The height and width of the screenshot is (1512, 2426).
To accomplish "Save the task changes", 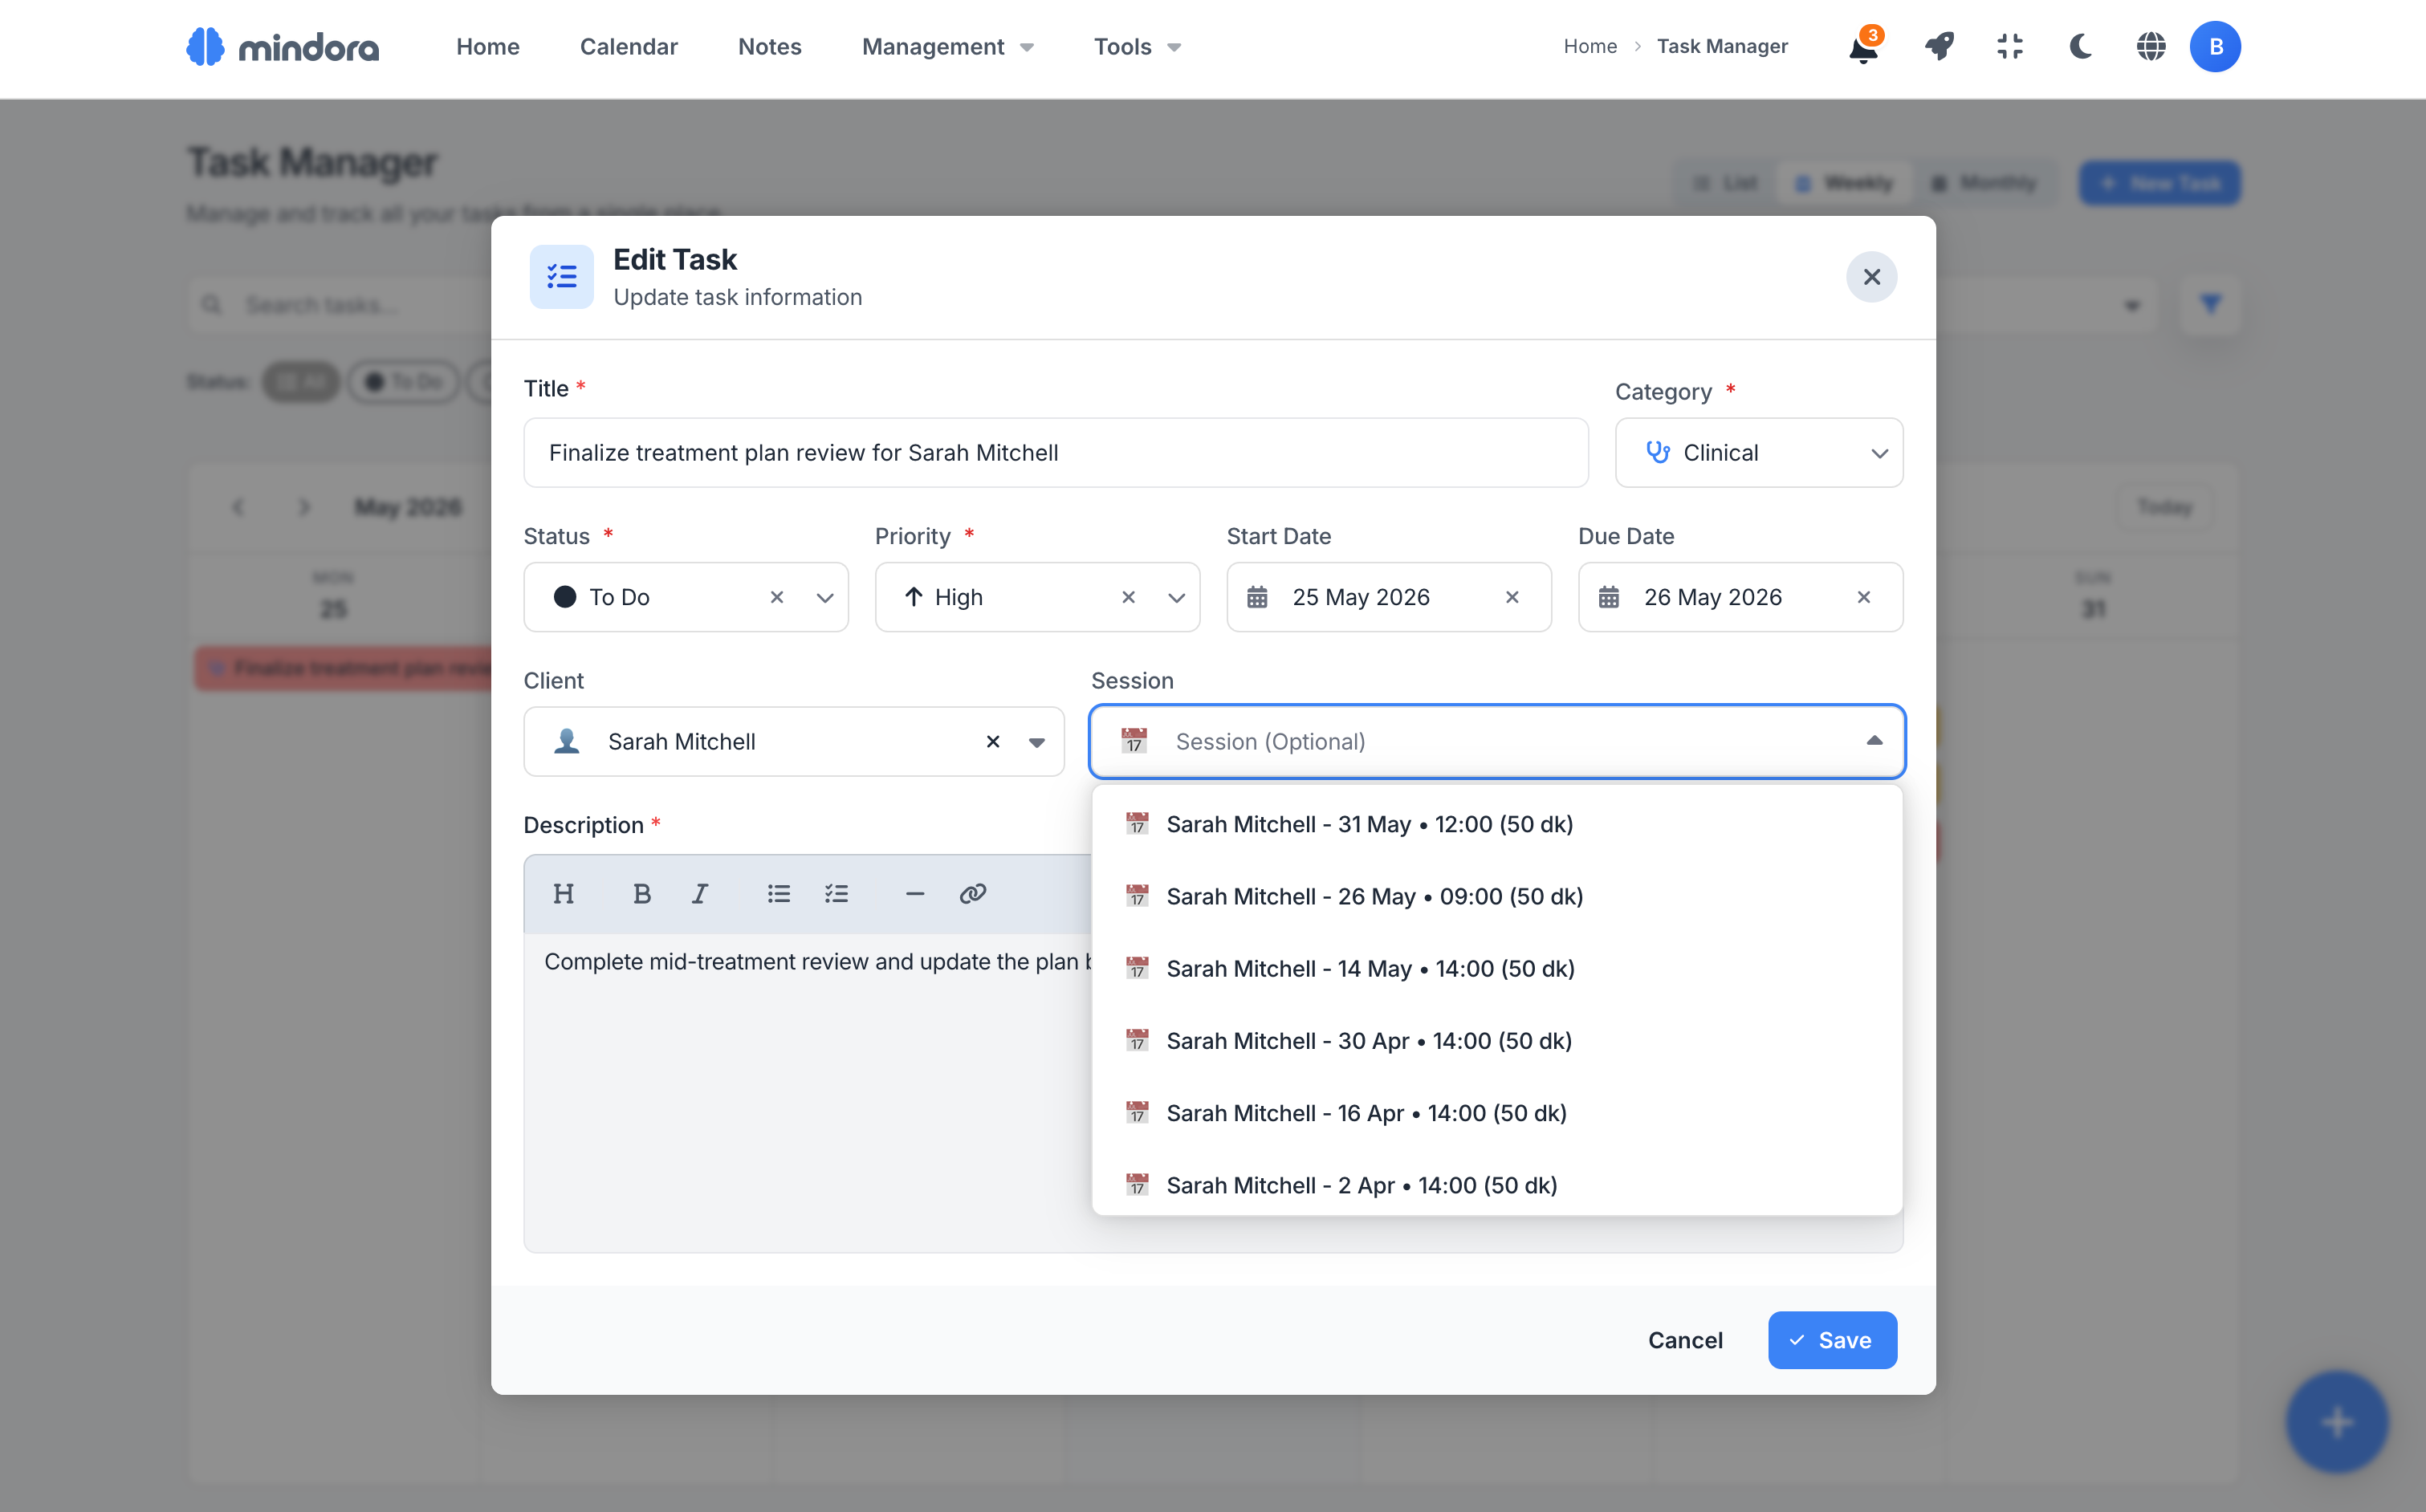I will pyautogui.click(x=1832, y=1340).
